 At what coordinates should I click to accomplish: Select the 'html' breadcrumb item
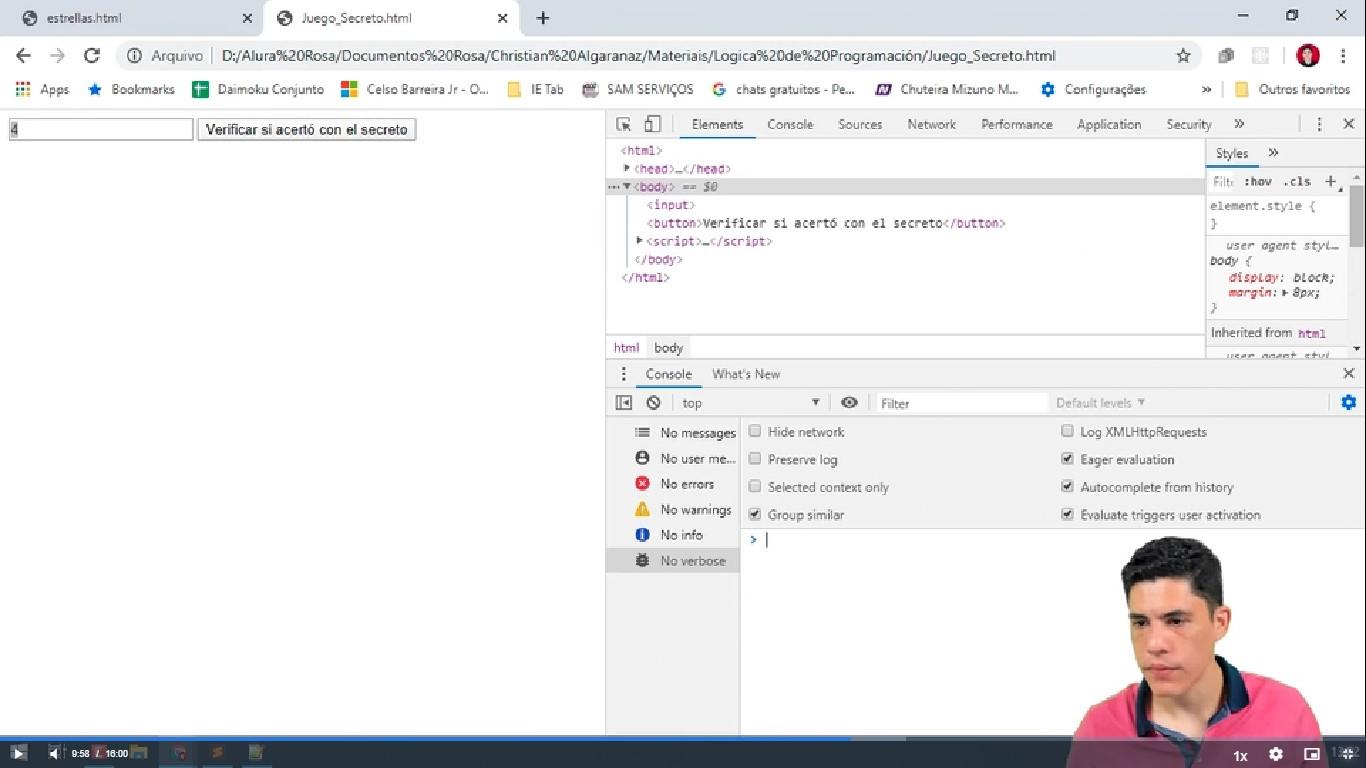tap(626, 348)
